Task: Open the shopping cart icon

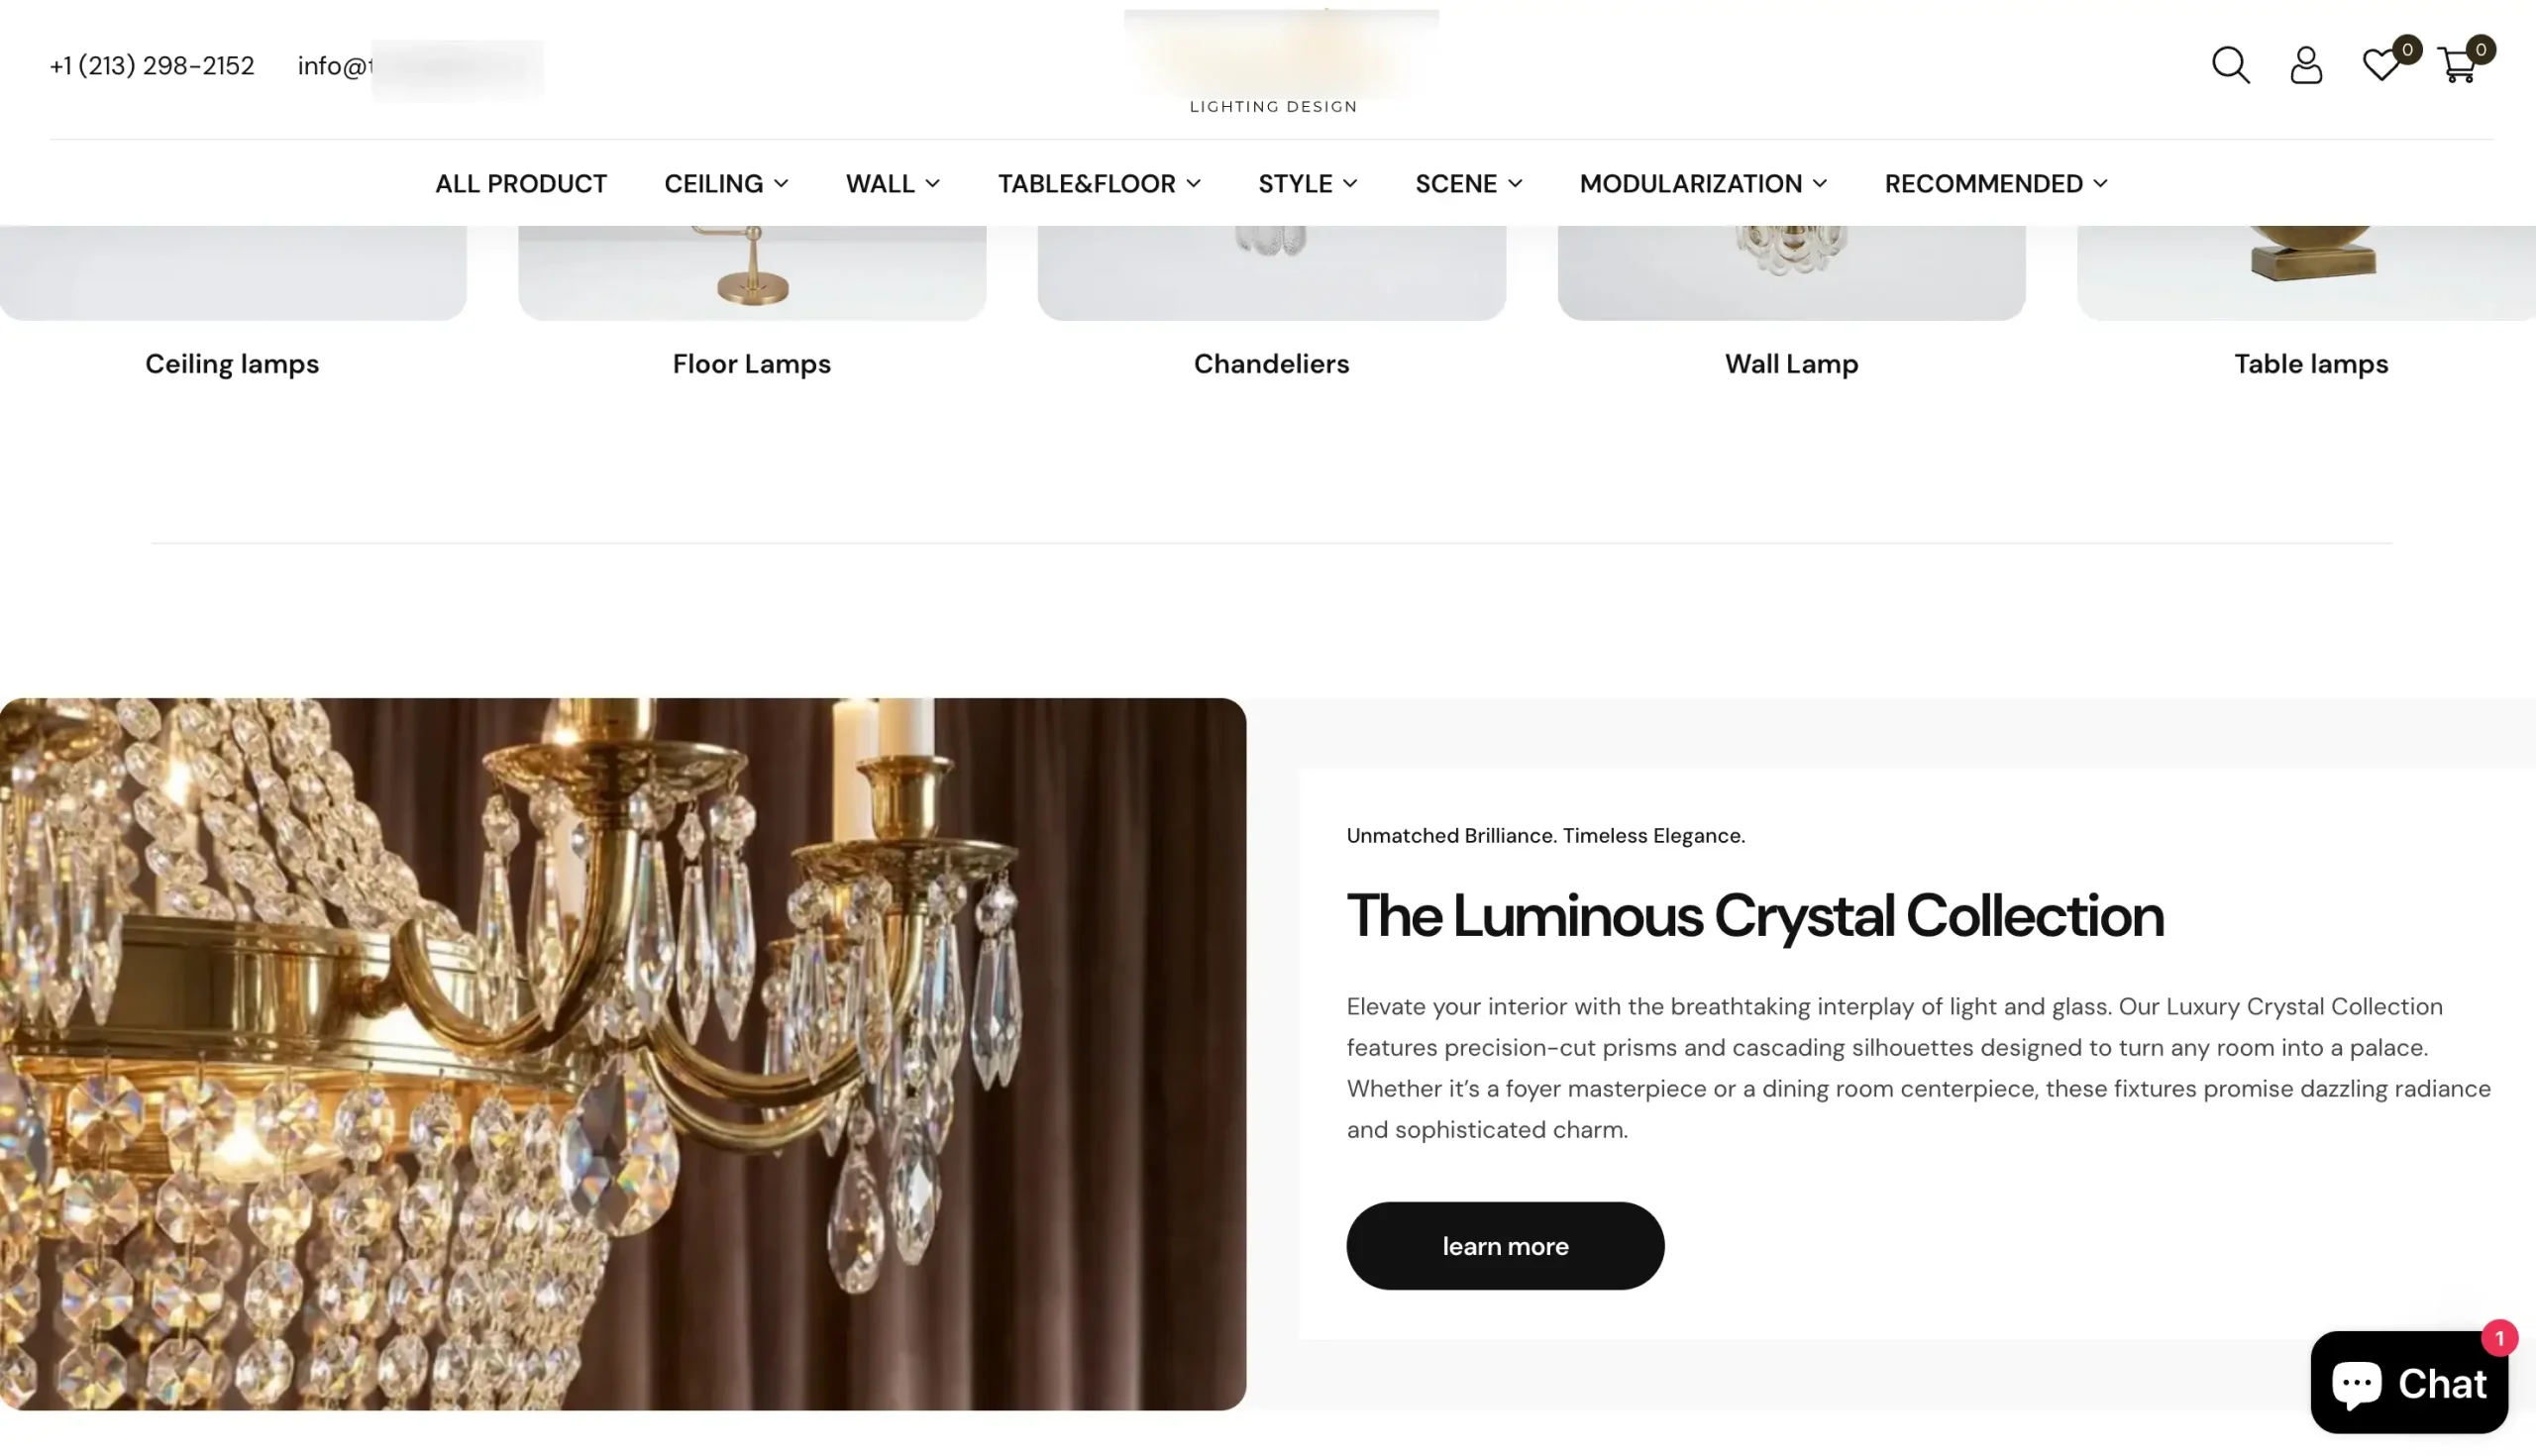Action: pyautogui.click(x=2458, y=65)
